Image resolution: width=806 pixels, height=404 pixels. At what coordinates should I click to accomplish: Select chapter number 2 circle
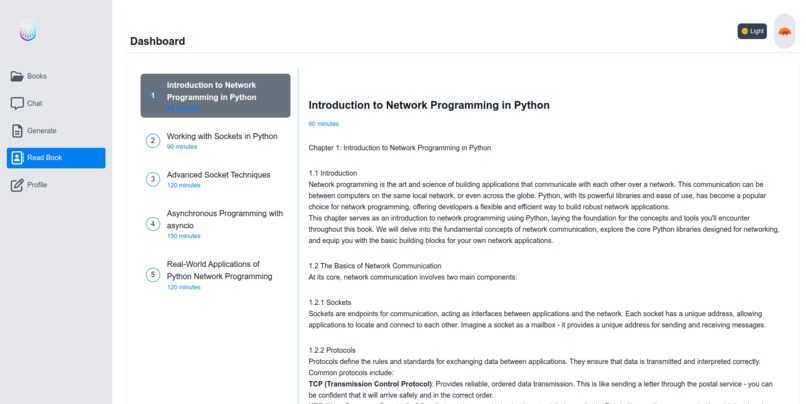[153, 140]
